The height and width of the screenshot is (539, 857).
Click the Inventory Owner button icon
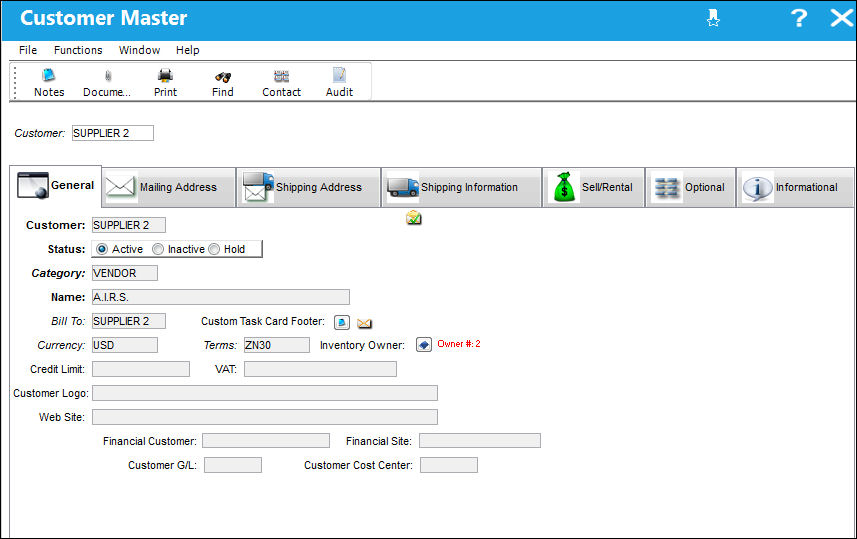424,345
